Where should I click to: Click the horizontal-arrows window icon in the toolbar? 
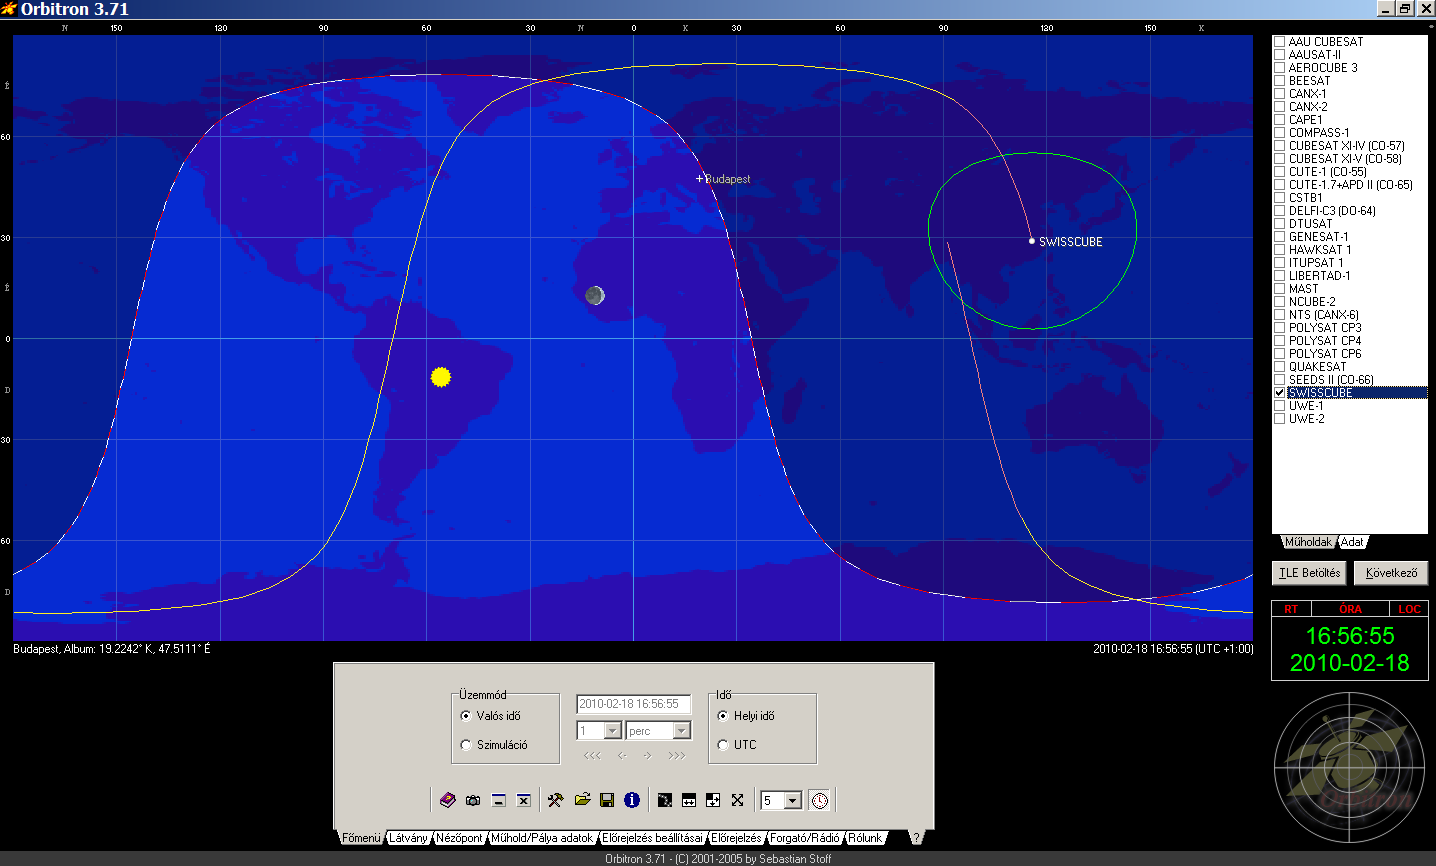click(689, 800)
